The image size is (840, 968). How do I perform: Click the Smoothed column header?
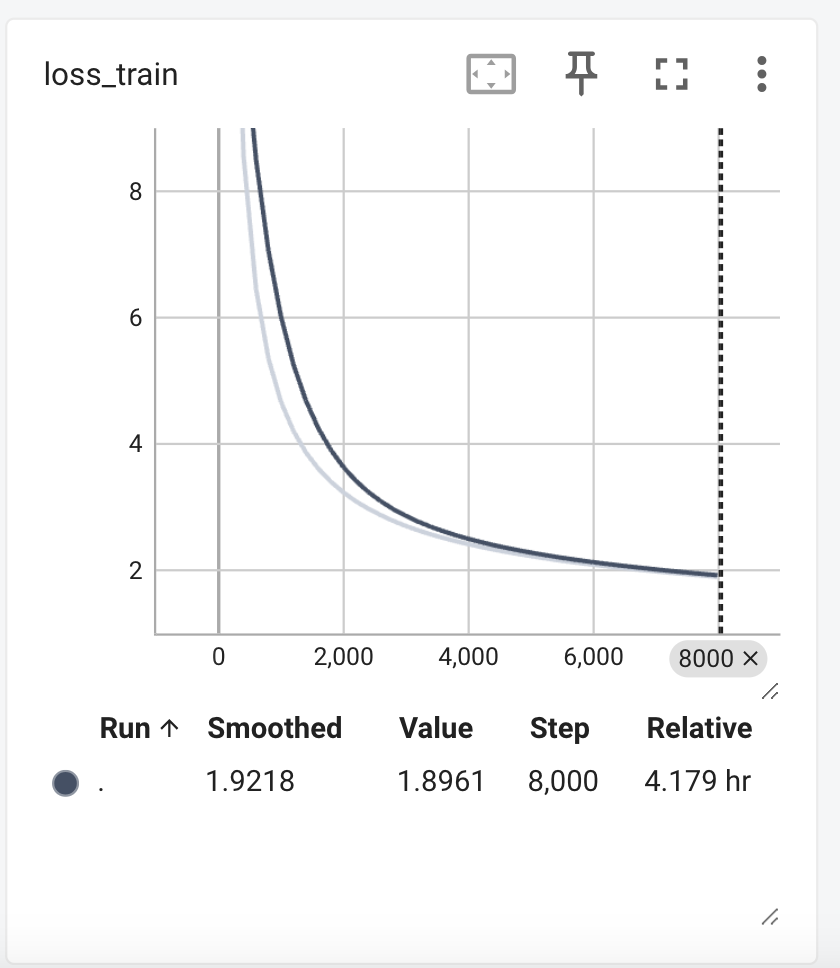[274, 728]
